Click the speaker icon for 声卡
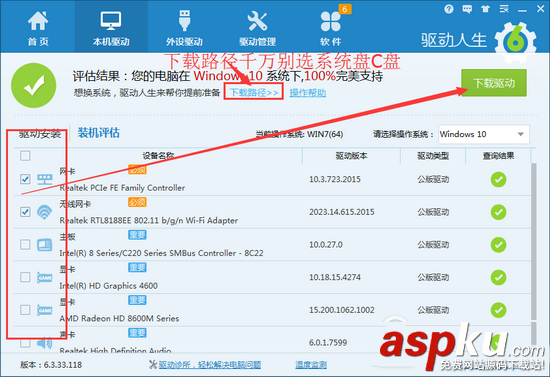Screen dimensions: 550x377 45,342
